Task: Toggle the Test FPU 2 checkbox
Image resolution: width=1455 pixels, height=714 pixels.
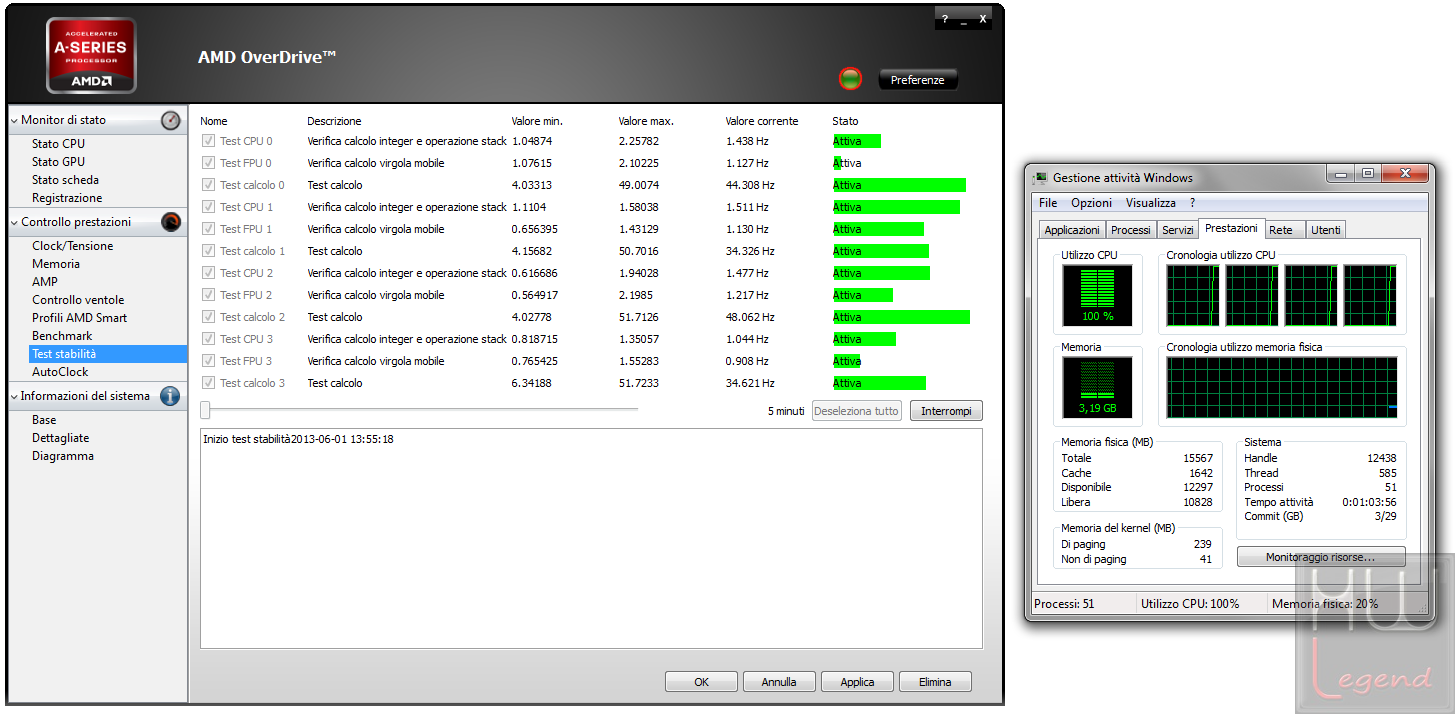Action: tap(208, 295)
